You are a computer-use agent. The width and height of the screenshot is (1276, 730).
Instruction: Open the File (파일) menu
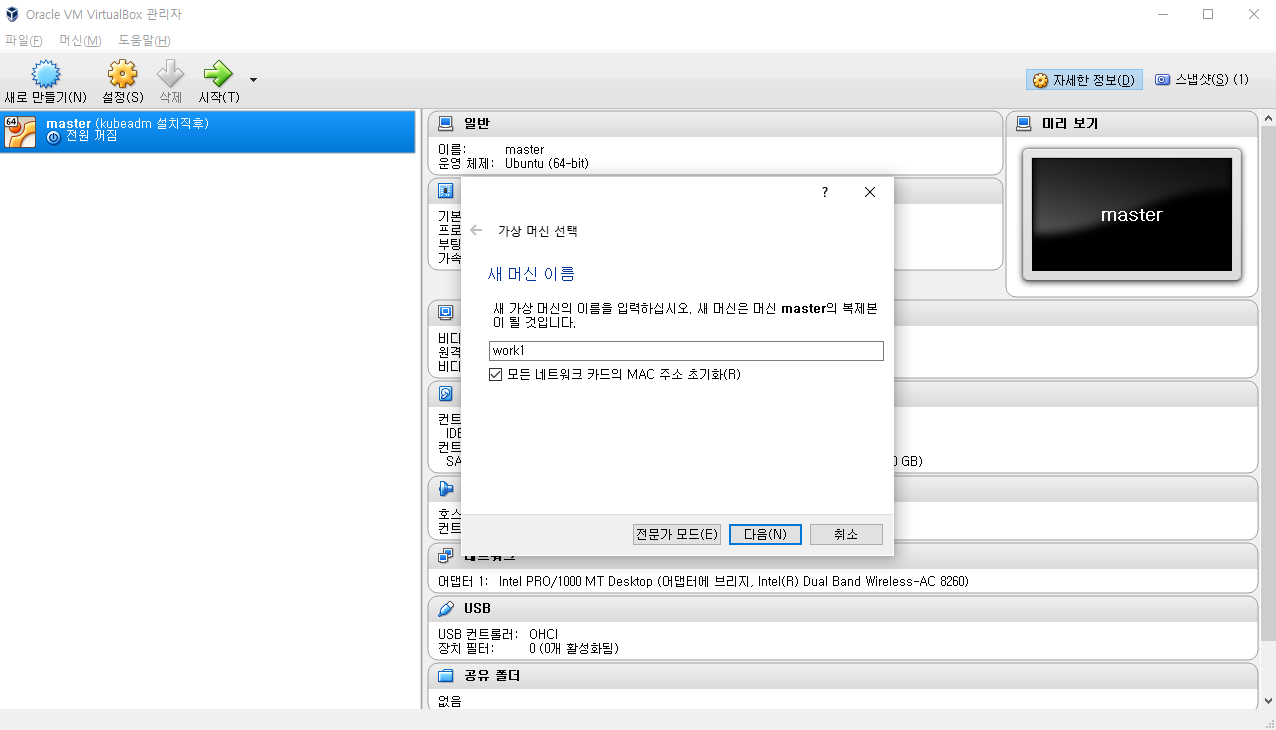click(x=24, y=40)
